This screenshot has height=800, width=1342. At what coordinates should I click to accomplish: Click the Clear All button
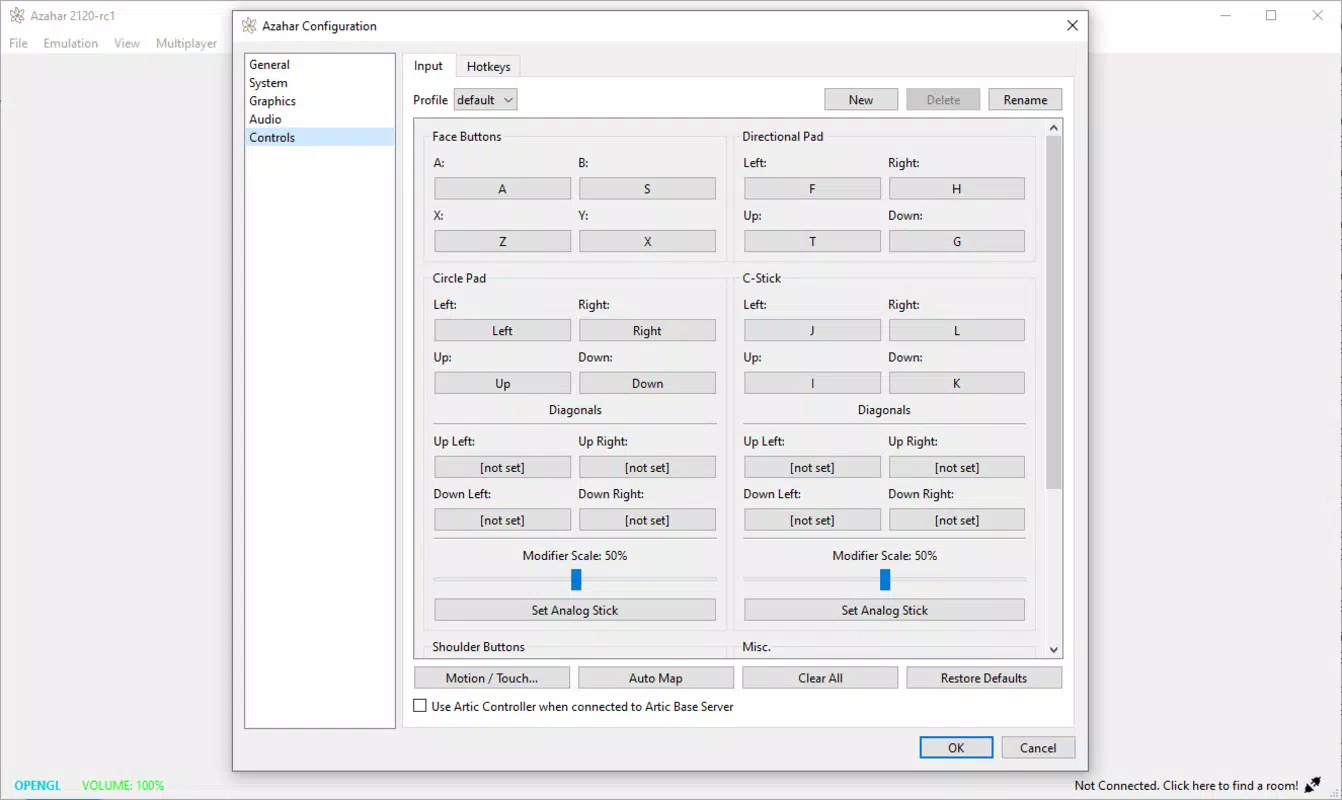coord(820,678)
